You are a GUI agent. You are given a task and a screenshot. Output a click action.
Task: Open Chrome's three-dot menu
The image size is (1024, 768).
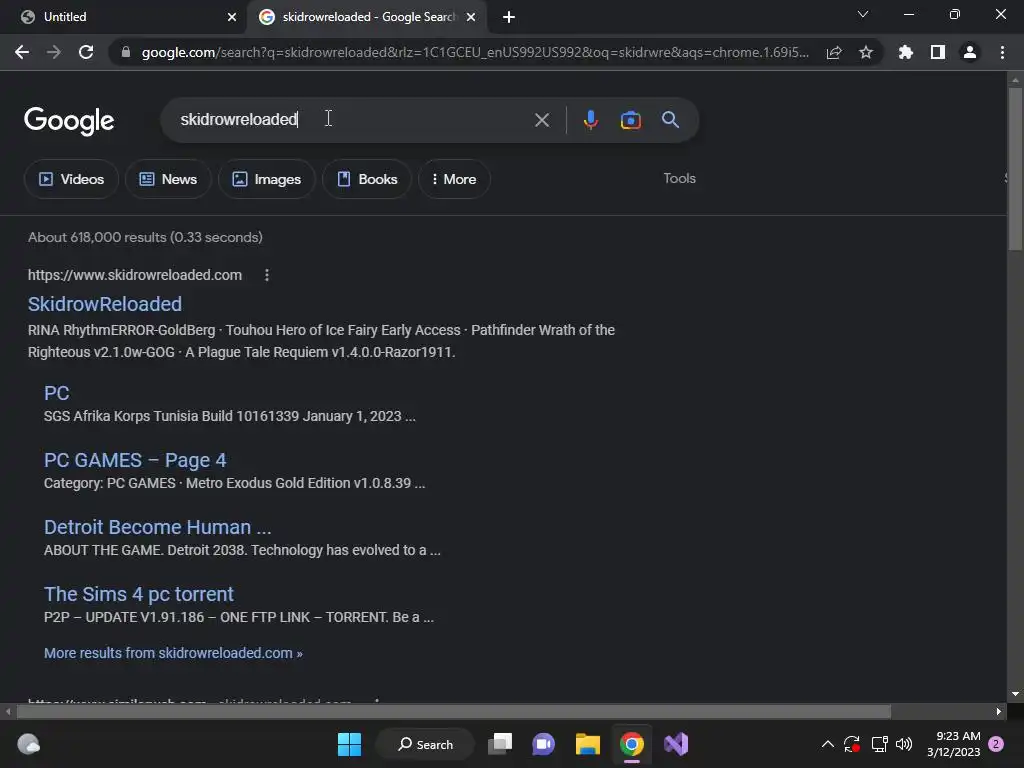tap(1002, 52)
